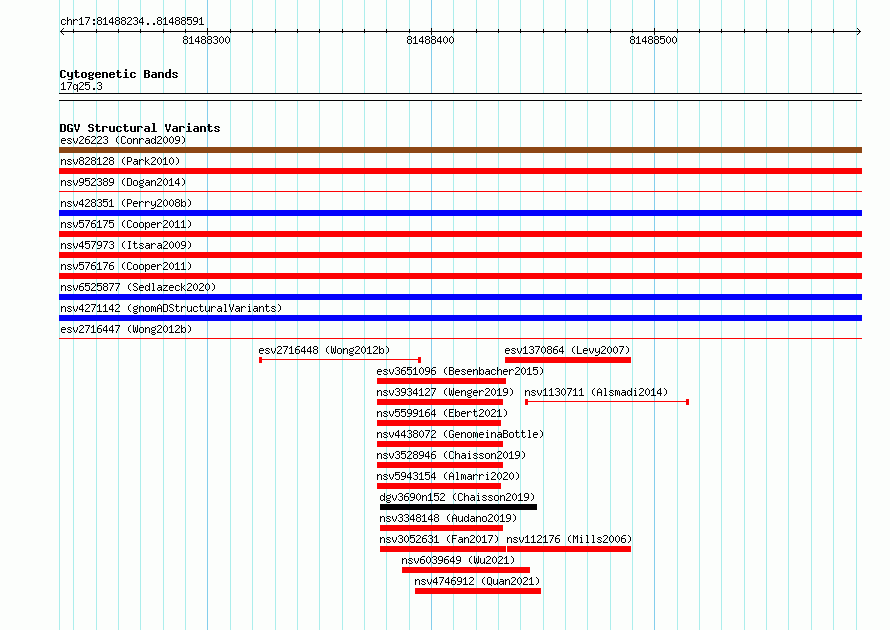Open nsv6039649 (Wu2021) variant
Viewport: 890px width, 630px height.
point(458,560)
